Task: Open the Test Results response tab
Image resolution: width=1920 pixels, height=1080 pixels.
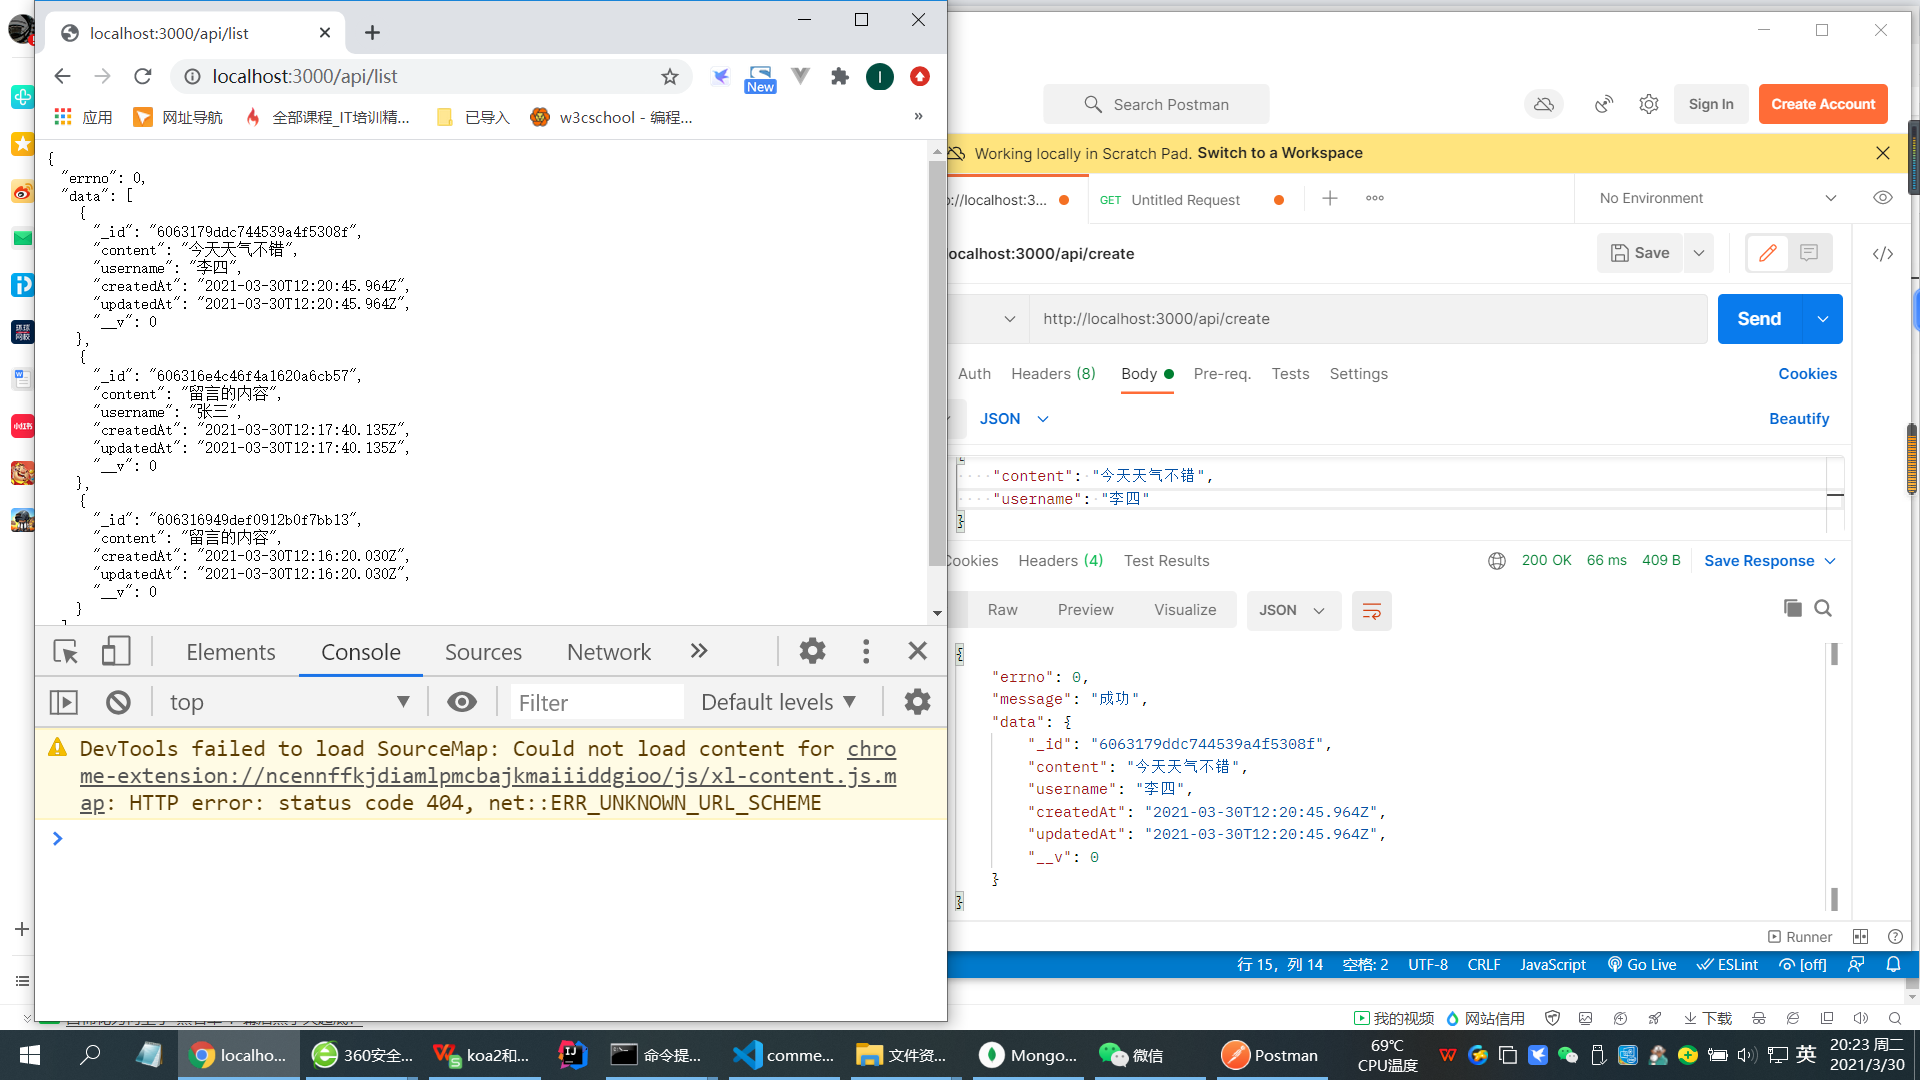Action: pyautogui.click(x=1166, y=561)
